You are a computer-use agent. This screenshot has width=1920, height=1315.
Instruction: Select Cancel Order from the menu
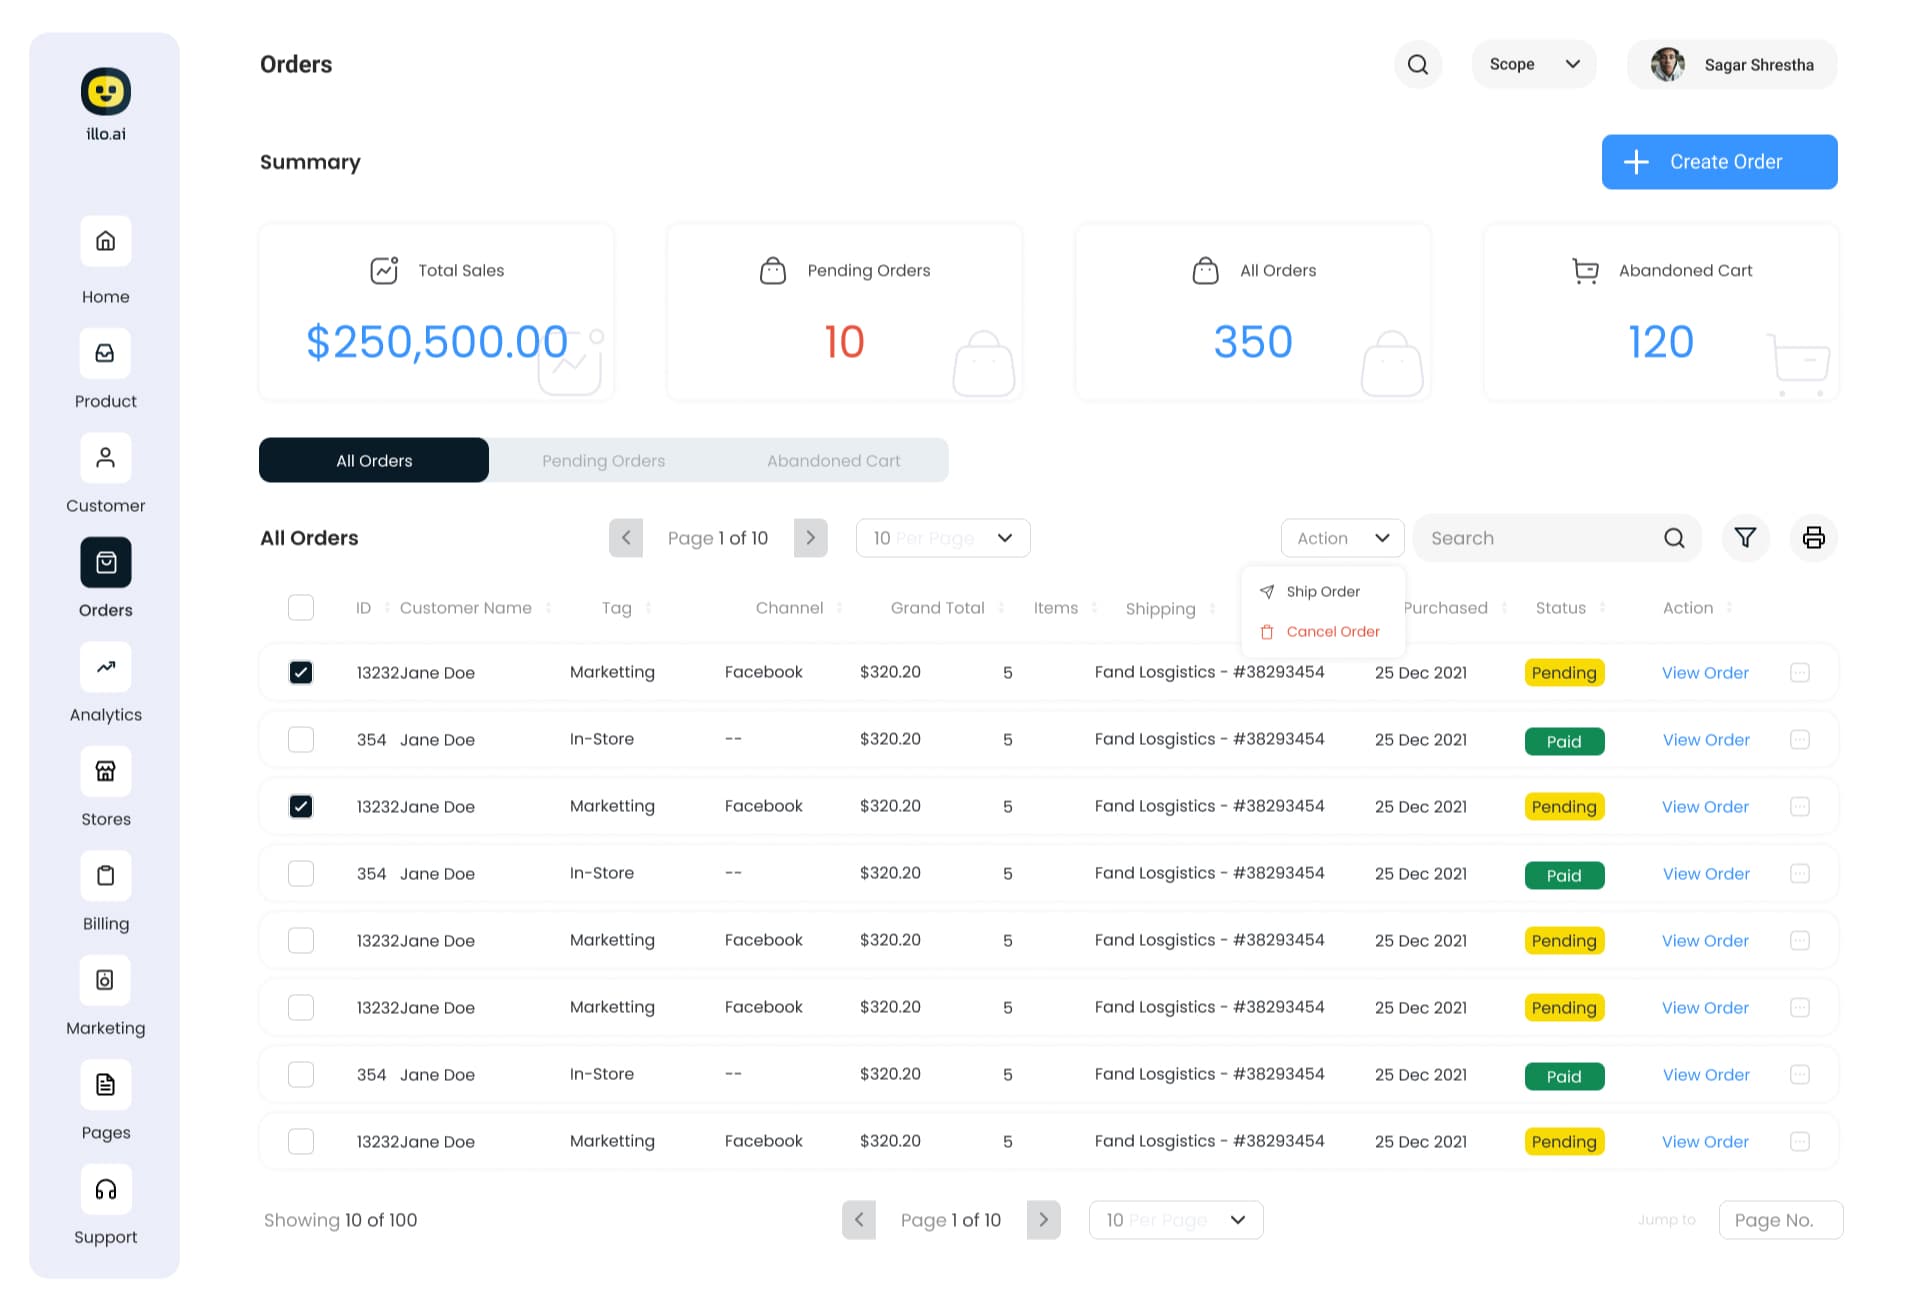tap(1332, 632)
